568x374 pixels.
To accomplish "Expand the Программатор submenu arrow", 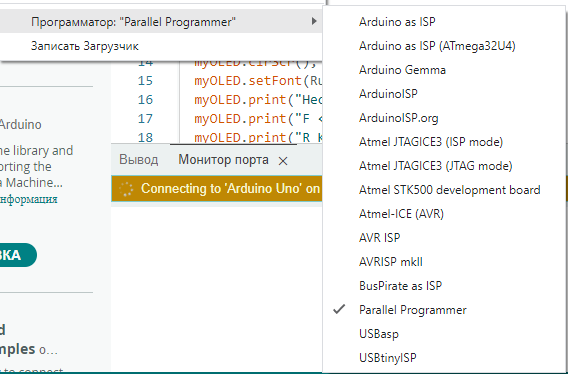I will (x=314, y=21).
